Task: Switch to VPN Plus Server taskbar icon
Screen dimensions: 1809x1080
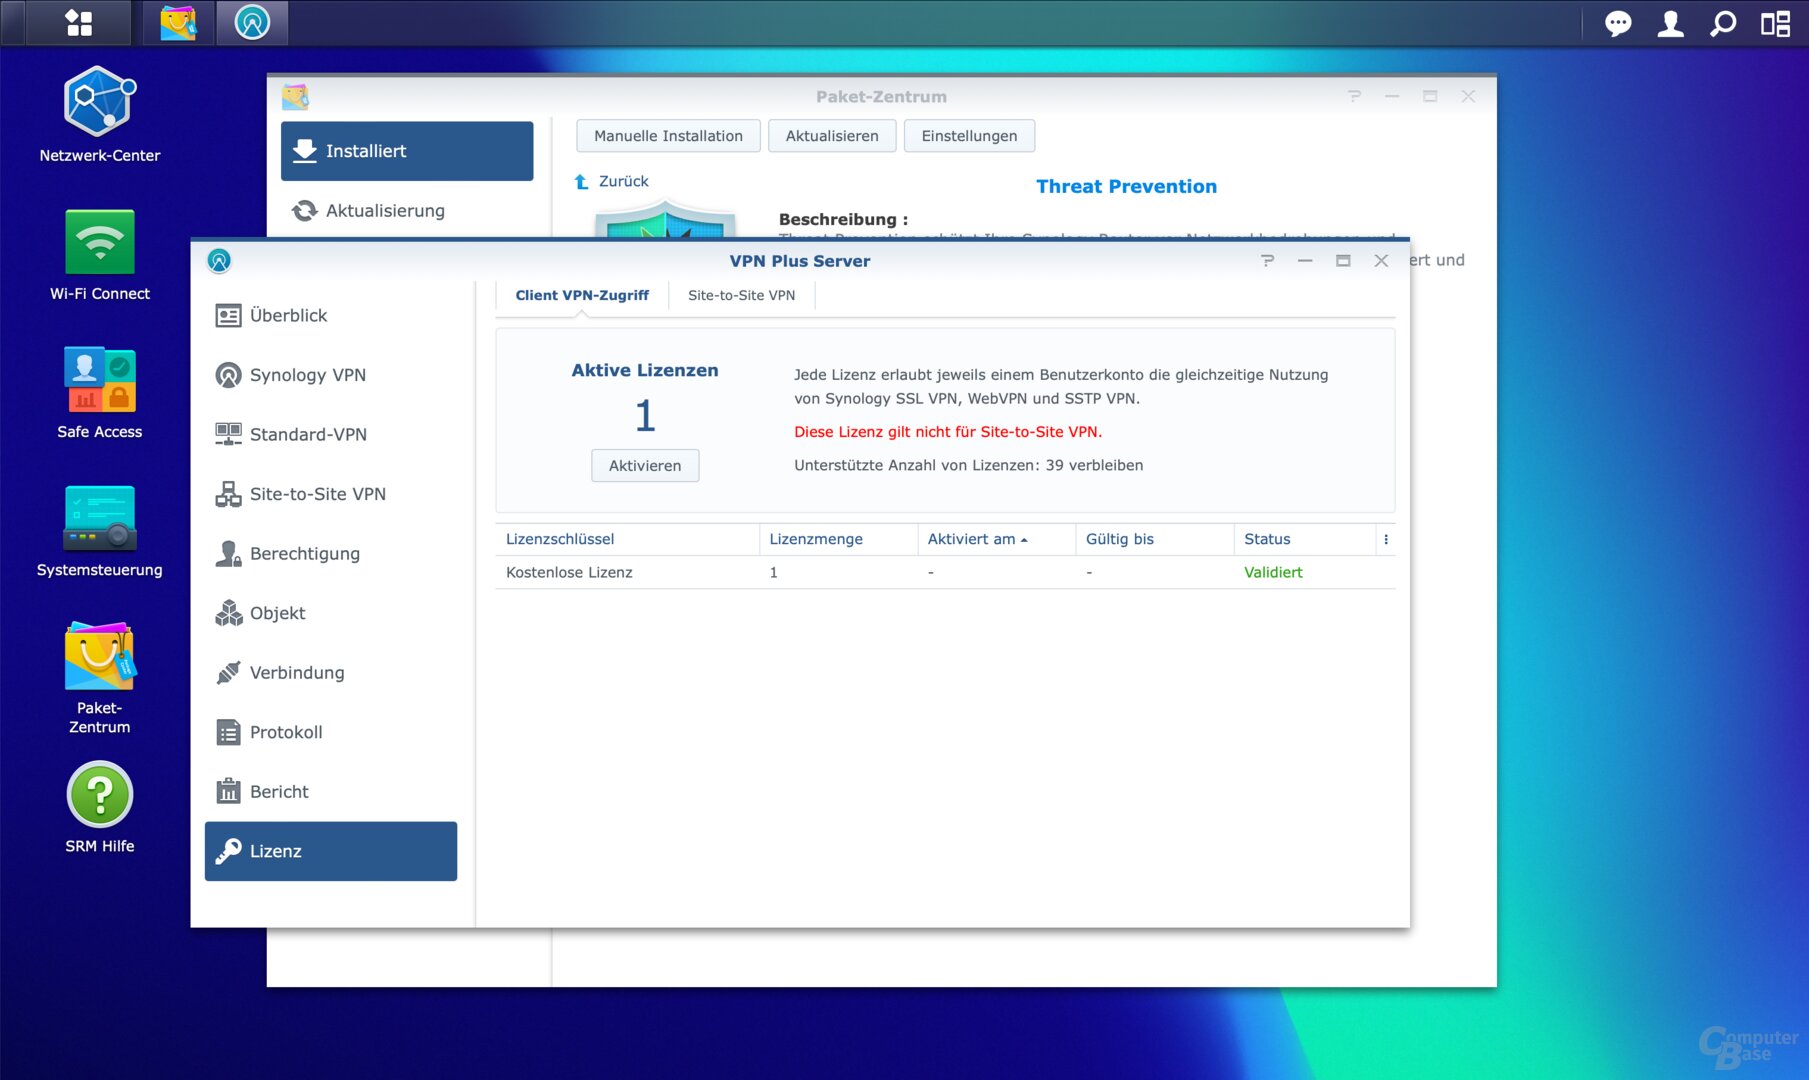Action: 252,23
